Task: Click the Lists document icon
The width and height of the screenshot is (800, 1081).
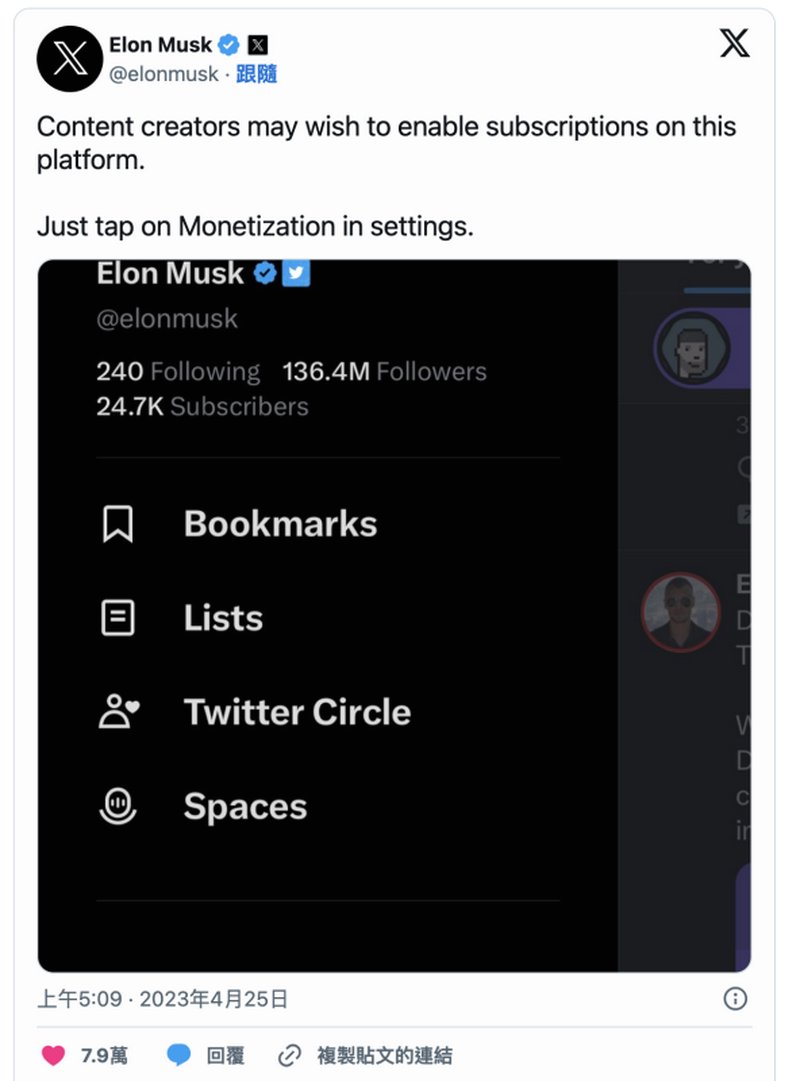Action: tap(118, 618)
